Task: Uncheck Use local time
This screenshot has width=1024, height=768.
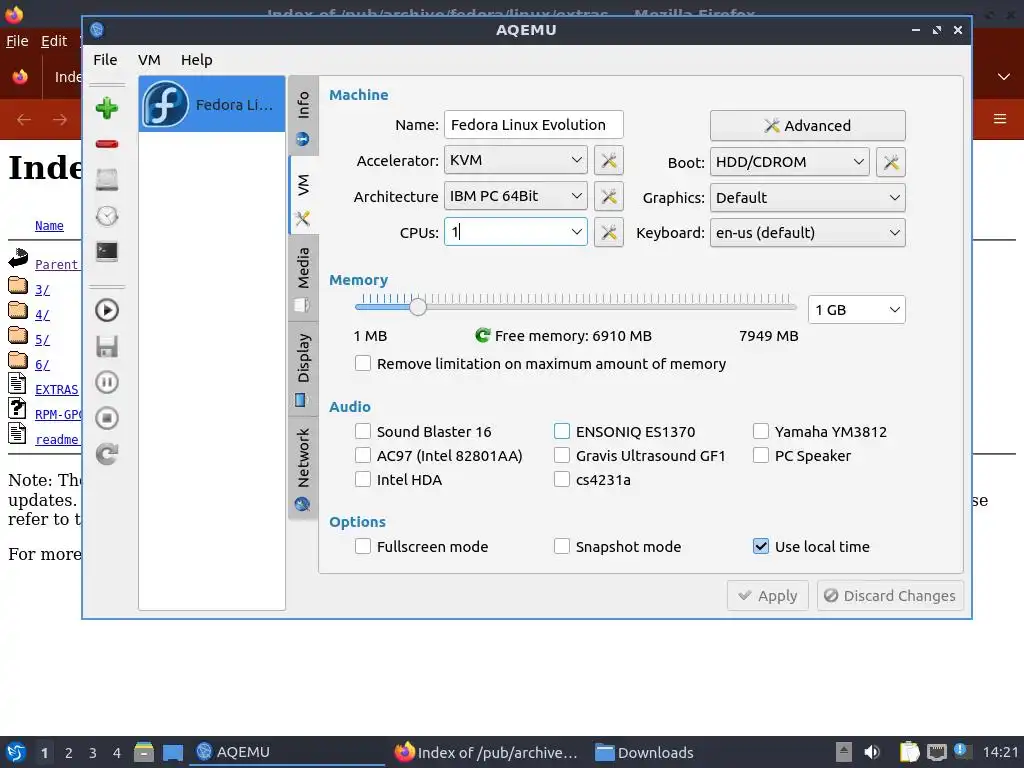Action: (761, 546)
